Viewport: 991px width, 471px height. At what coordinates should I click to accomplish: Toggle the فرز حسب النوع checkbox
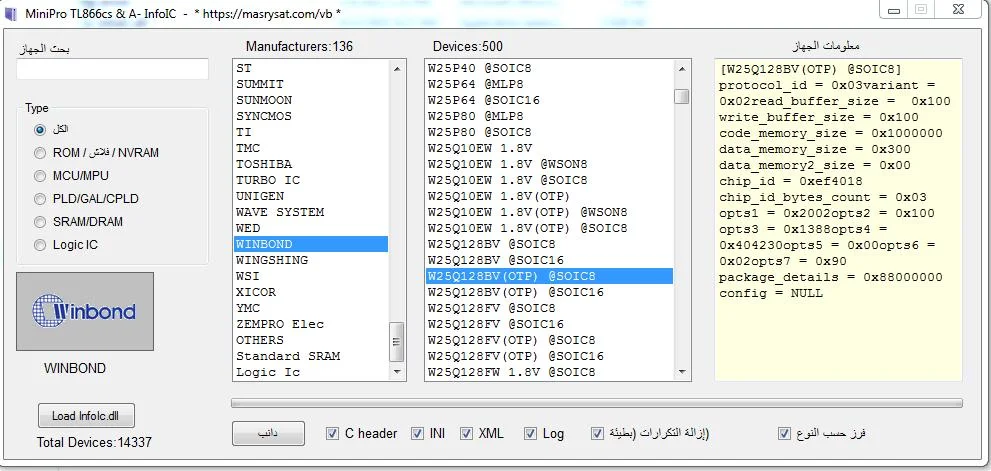[x=784, y=434]
